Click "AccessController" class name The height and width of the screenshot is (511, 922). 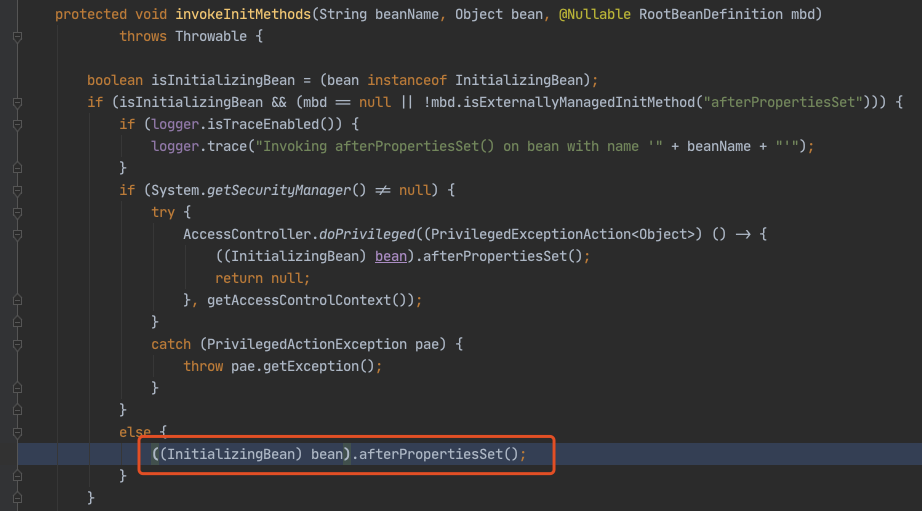coord(247,235)
